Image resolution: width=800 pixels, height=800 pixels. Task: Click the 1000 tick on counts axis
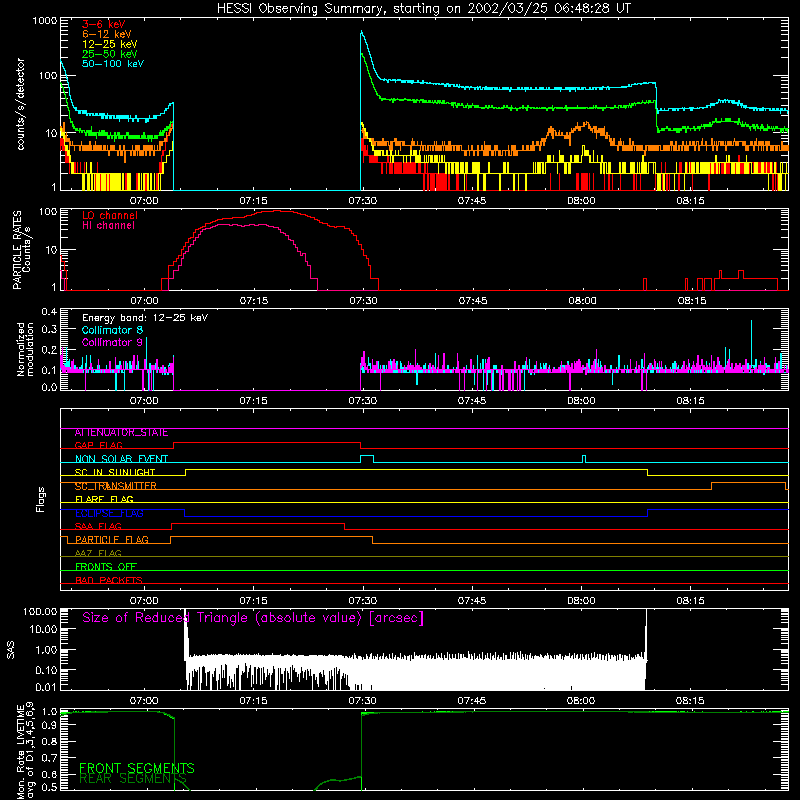45,21
